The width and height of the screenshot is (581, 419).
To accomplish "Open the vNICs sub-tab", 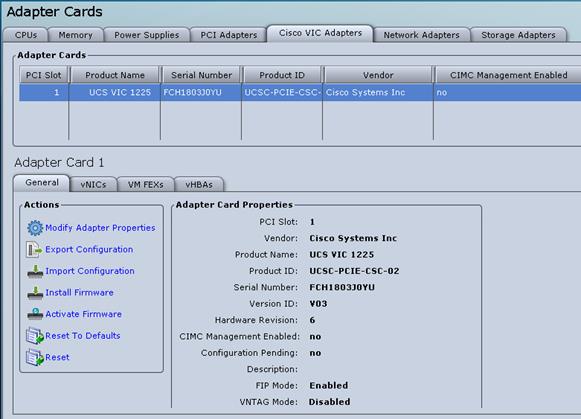I will click(93, 184).
